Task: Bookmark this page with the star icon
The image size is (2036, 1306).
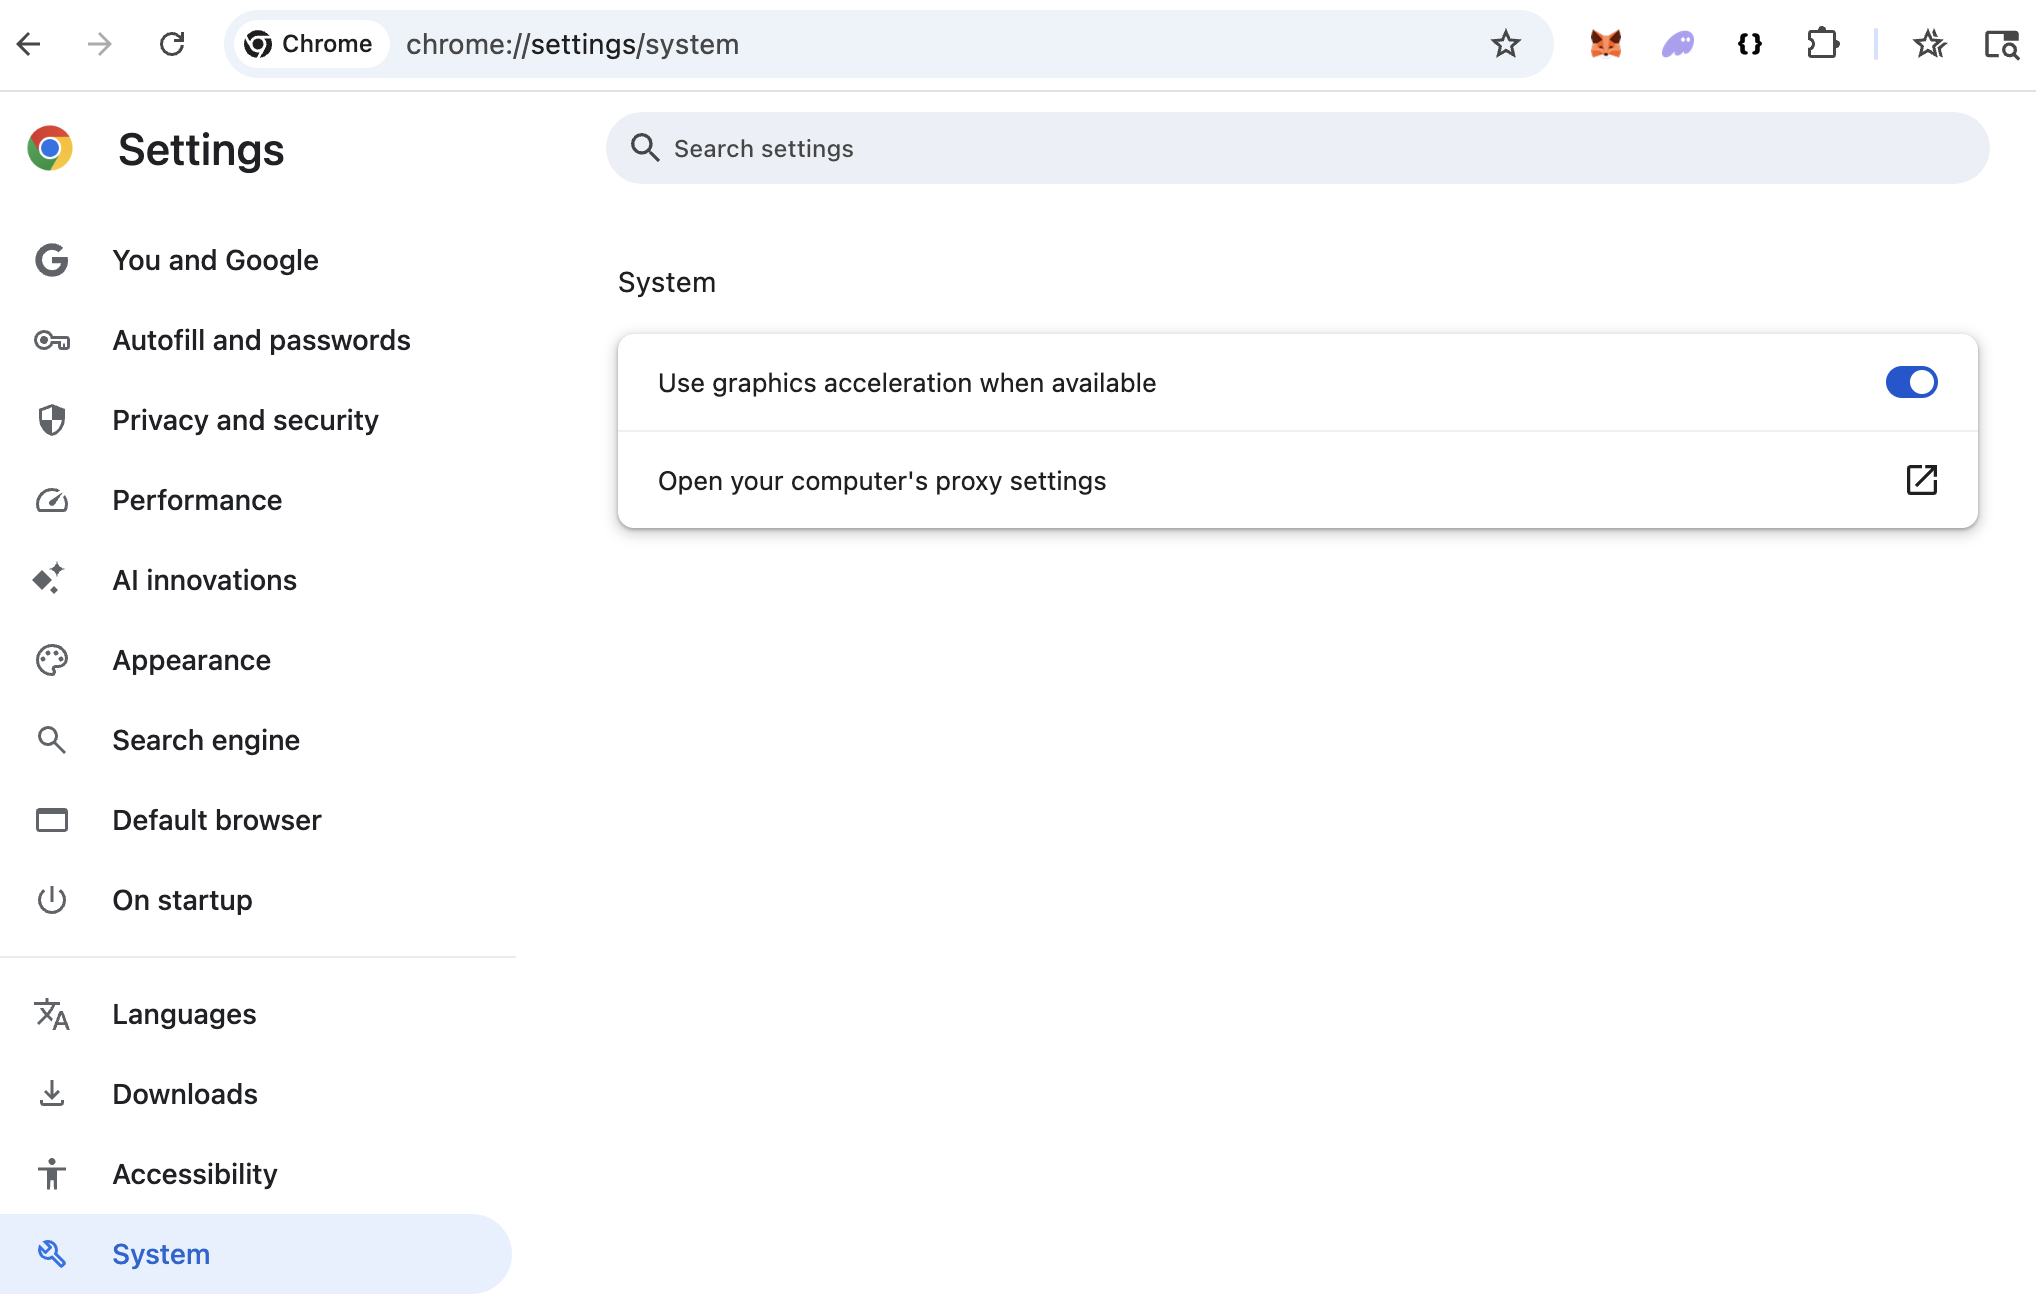Action: (x=1505, y=44)
